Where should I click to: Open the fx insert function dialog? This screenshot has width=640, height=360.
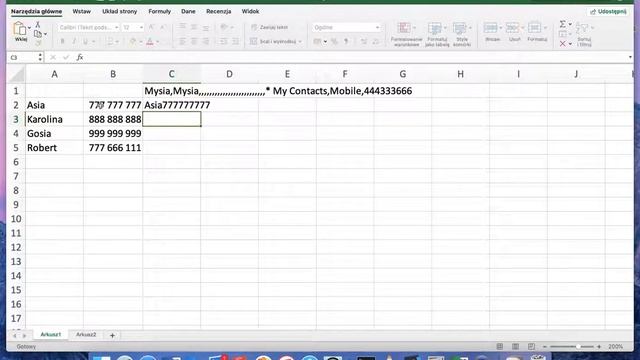[x=80, y=57]
